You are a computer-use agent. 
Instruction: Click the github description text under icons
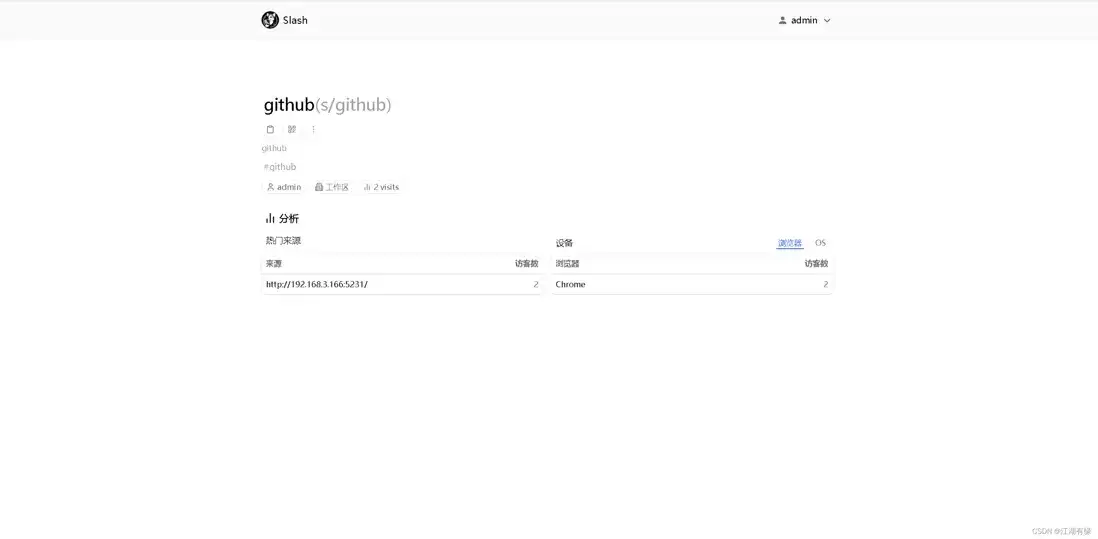[x=274, y=148]
